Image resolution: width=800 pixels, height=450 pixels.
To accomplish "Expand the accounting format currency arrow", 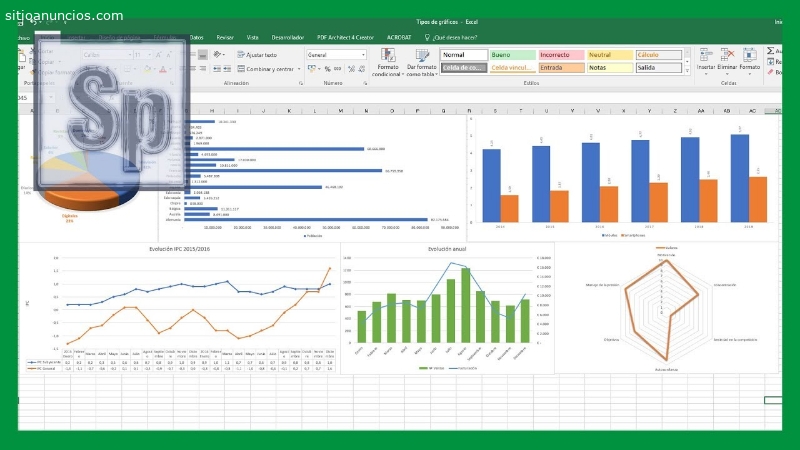I will pos(318,68).
